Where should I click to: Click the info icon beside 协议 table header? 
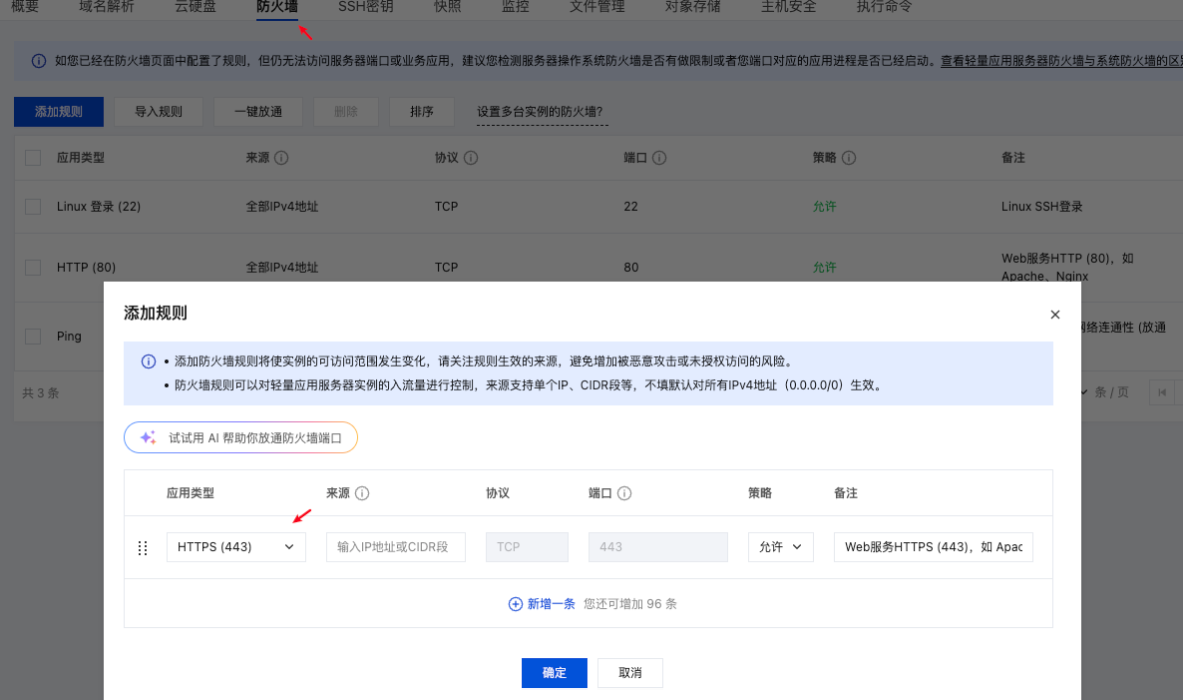coord(471,158)
